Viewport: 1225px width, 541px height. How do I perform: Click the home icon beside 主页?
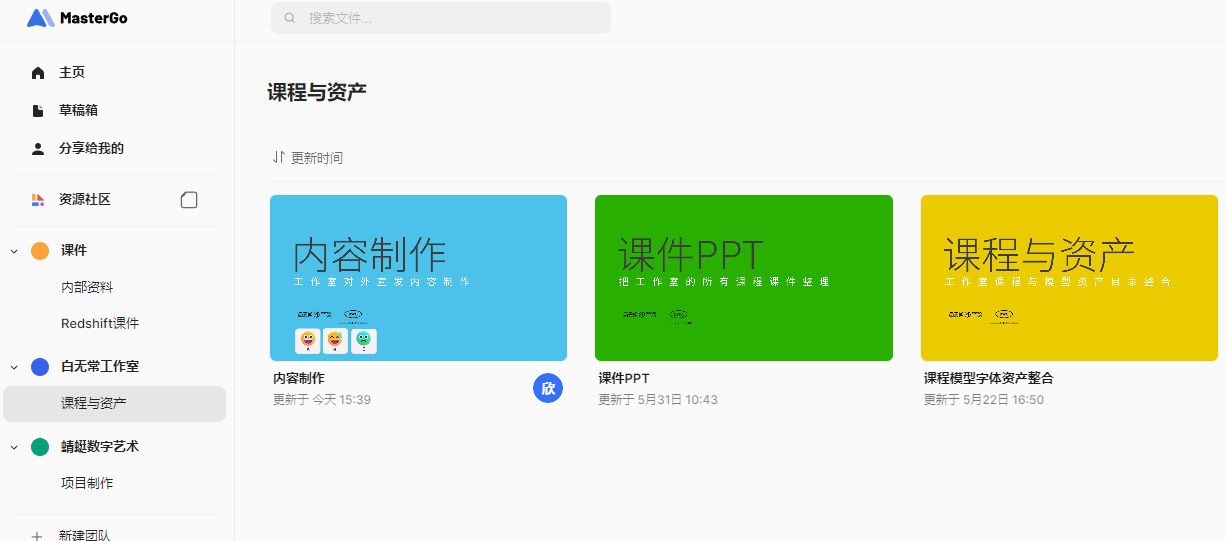38,73
